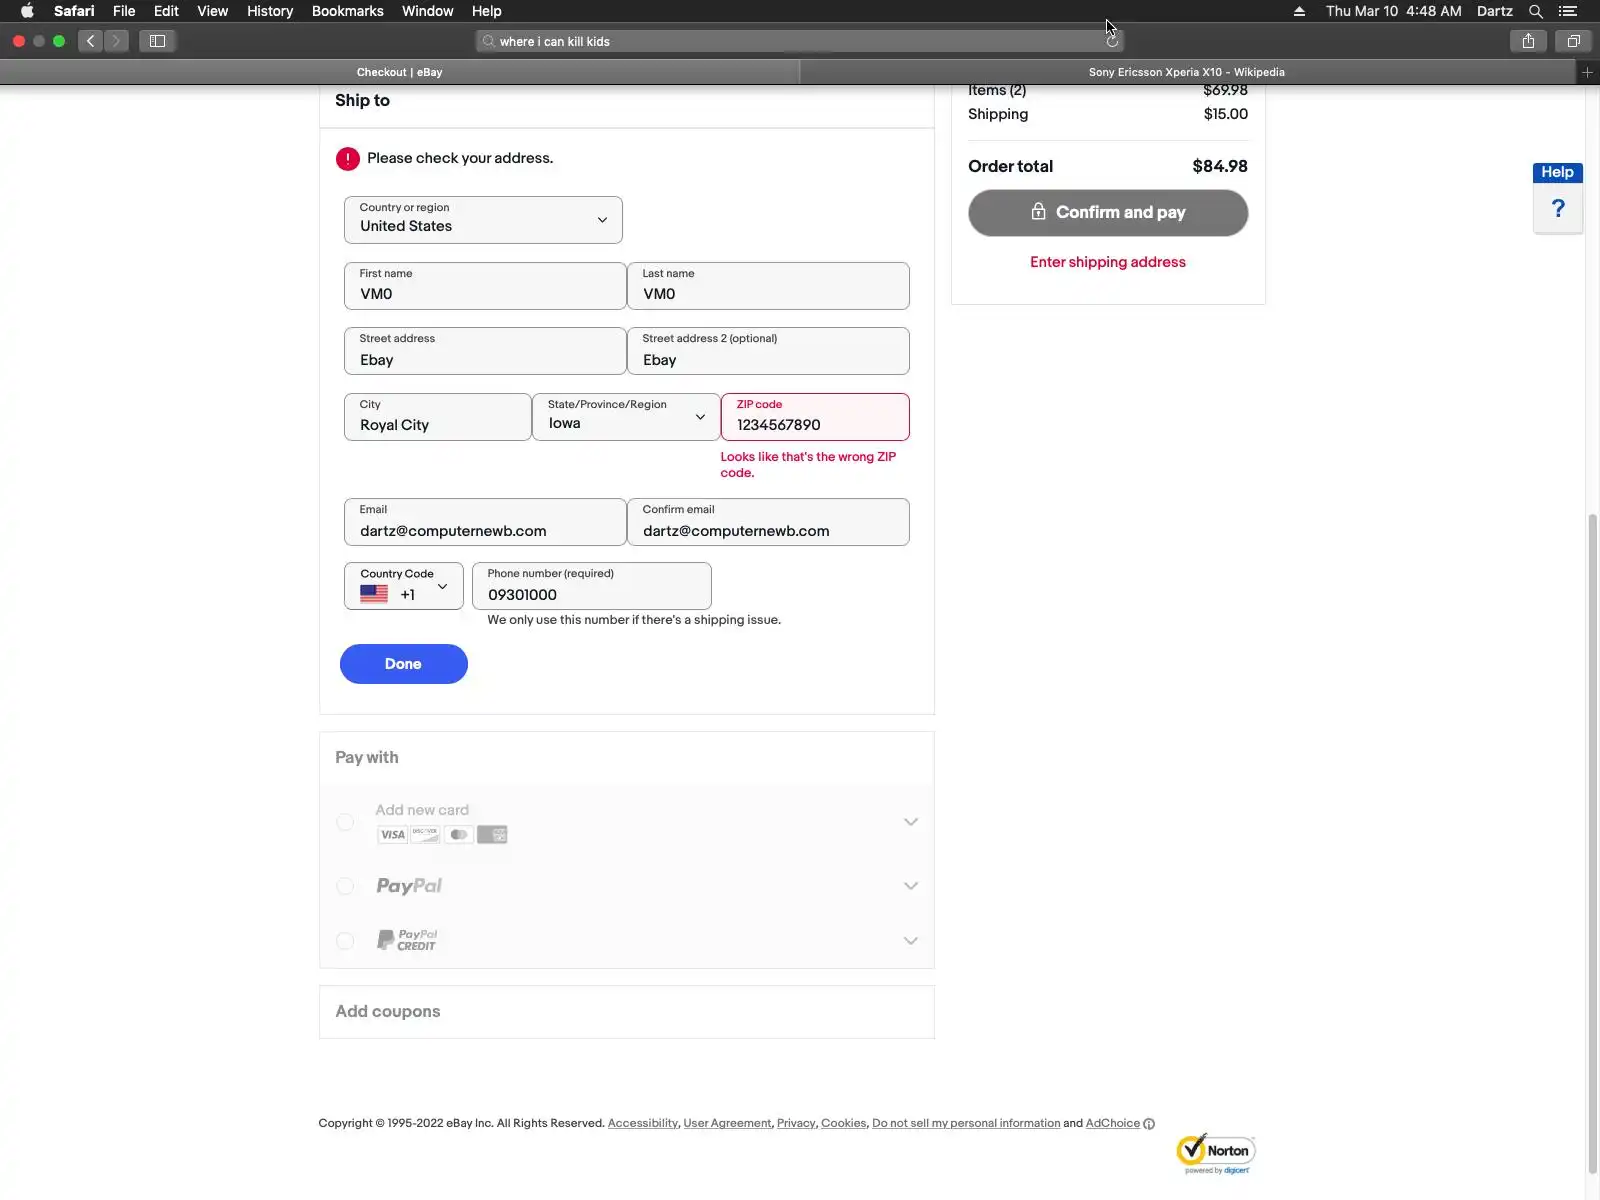Go forward with Safari forward arrow
This screenshot has height=1200, width=1600.
click(x=116, y=41)
